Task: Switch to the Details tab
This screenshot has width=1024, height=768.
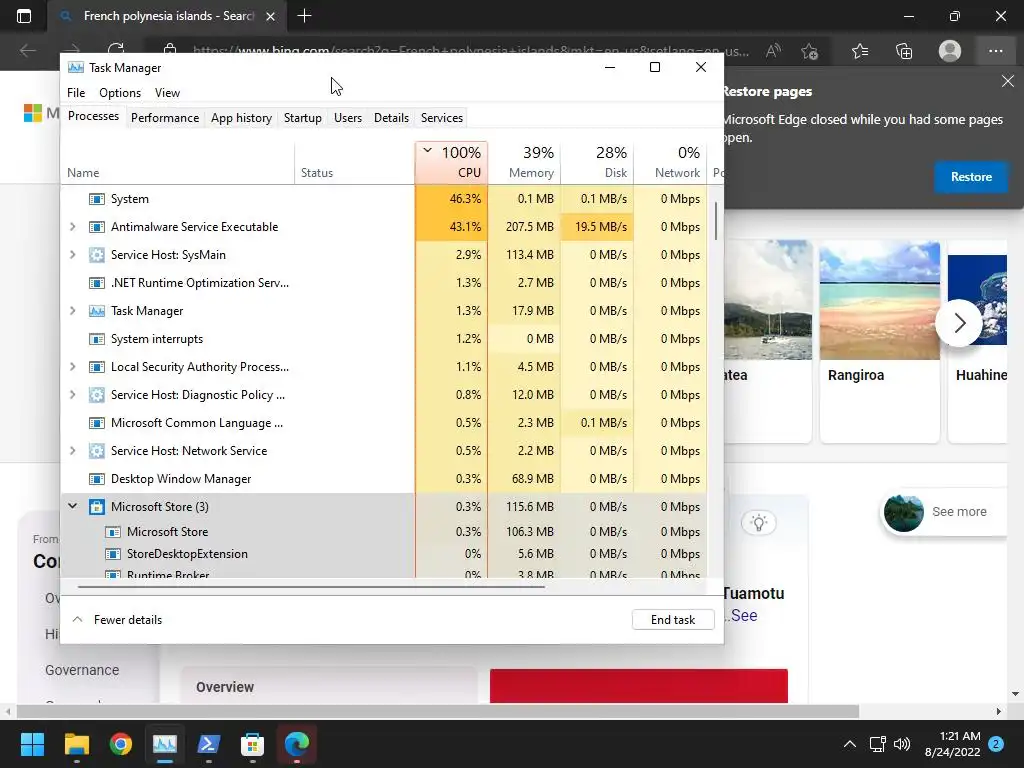Action: [391, 118]
